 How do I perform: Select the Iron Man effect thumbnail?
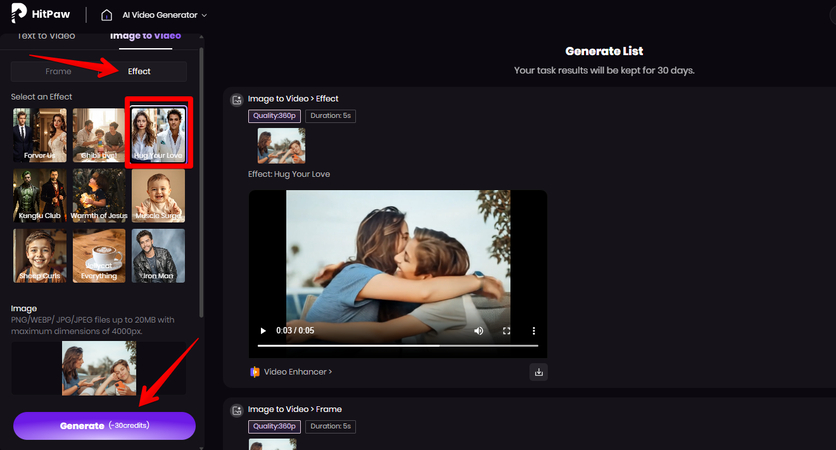pos(158,255)
